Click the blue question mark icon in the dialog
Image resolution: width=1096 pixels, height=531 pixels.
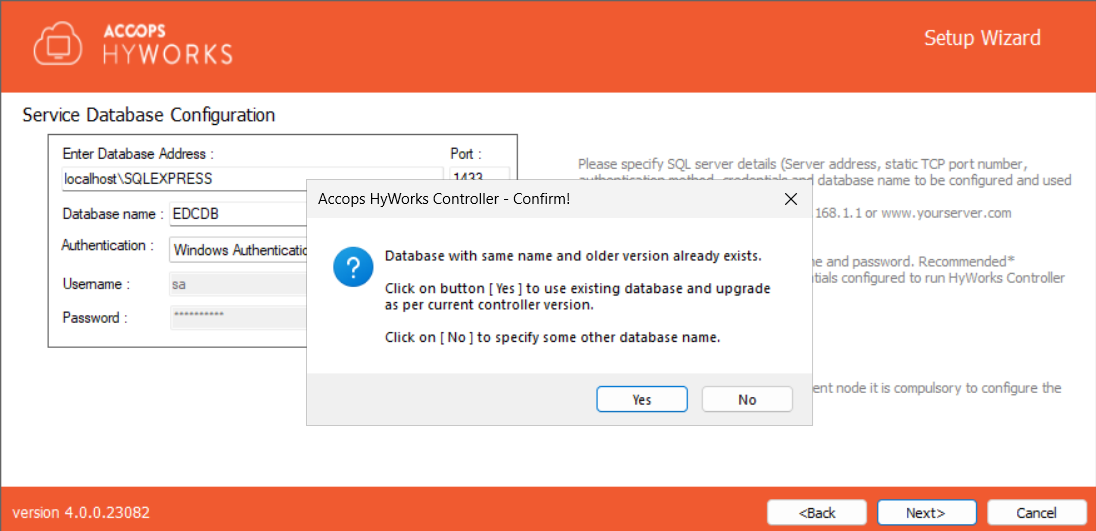click(x=353, y=269)
